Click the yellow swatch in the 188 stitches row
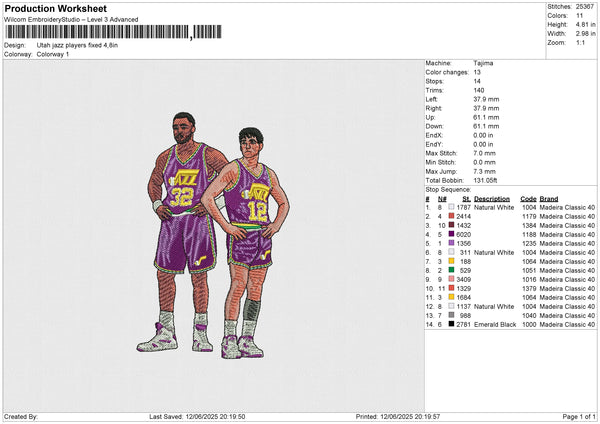The width and height of the screenshot is (600, 424). point(452,261)
